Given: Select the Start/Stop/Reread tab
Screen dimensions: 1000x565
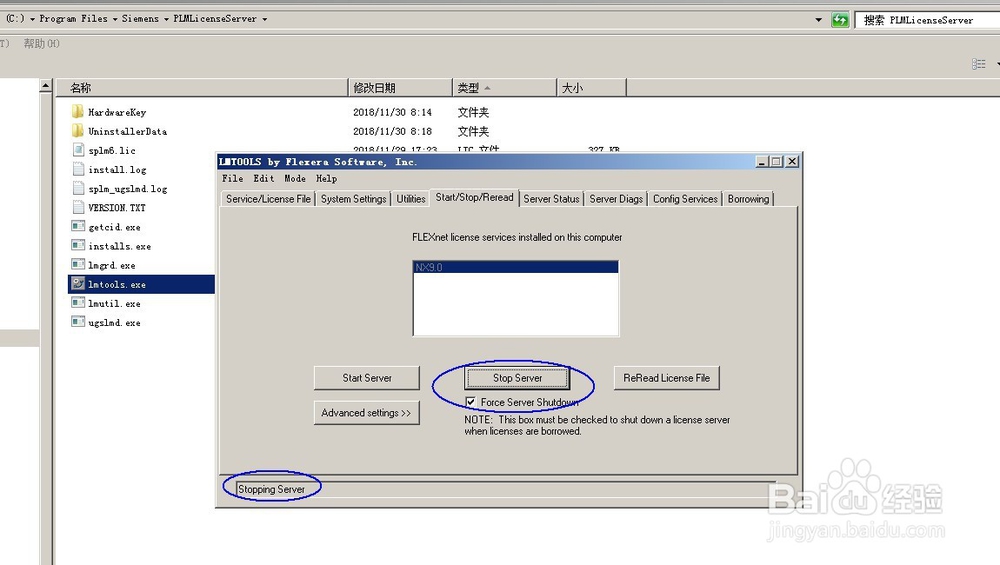Looking at the screenshot, I should [x=474, y=198].
